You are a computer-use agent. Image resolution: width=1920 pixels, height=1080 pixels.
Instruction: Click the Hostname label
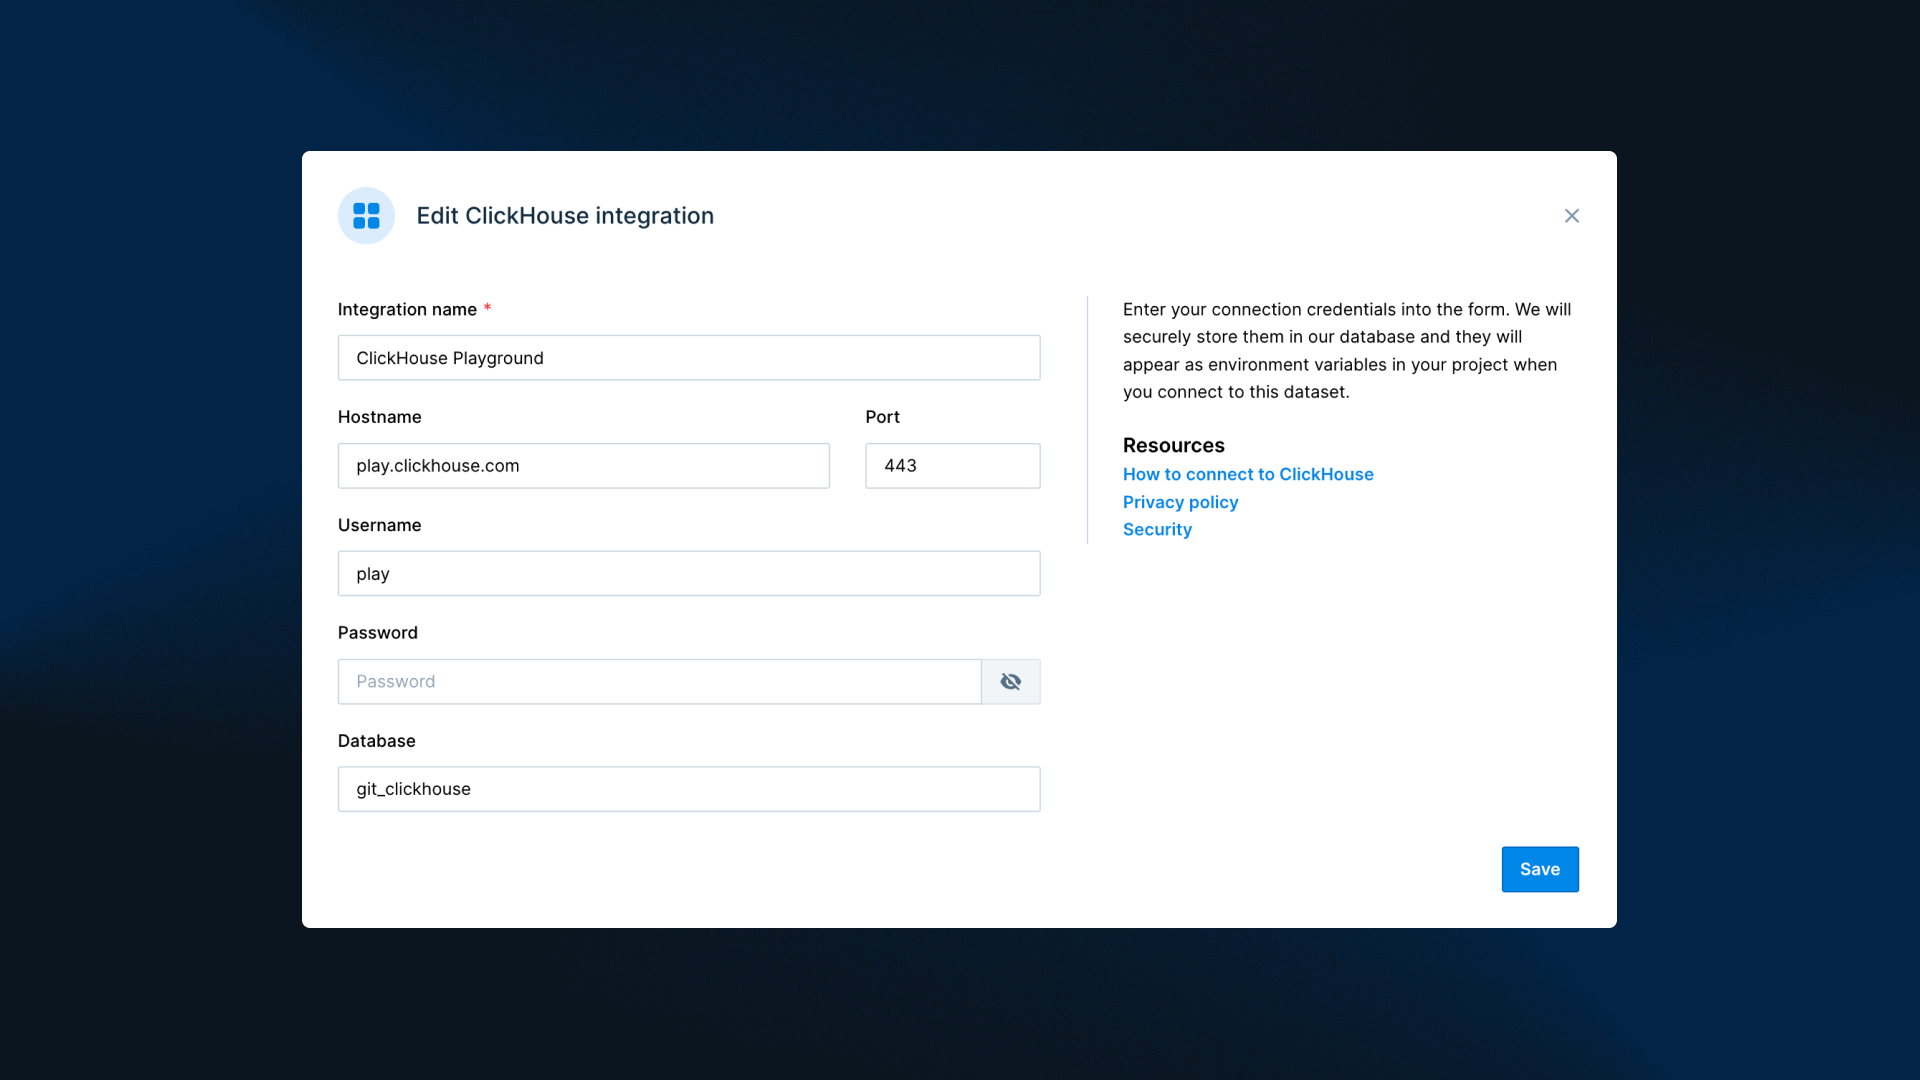point(380,417)
